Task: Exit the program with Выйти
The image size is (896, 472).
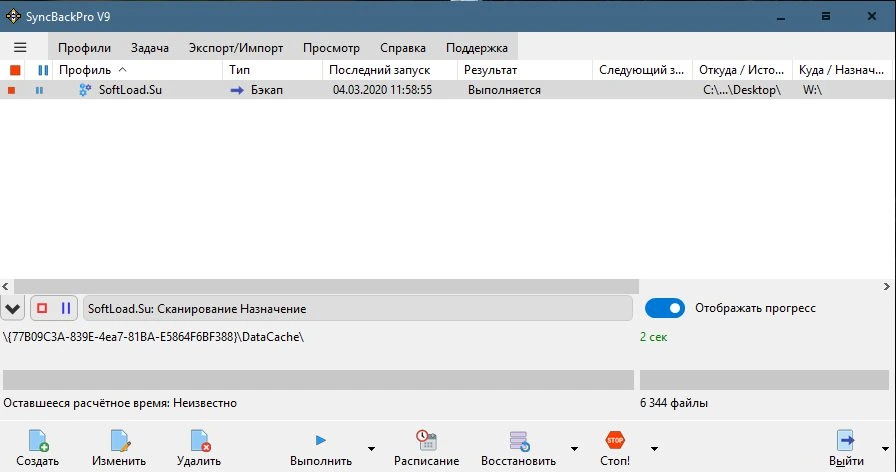Action: 846,449
